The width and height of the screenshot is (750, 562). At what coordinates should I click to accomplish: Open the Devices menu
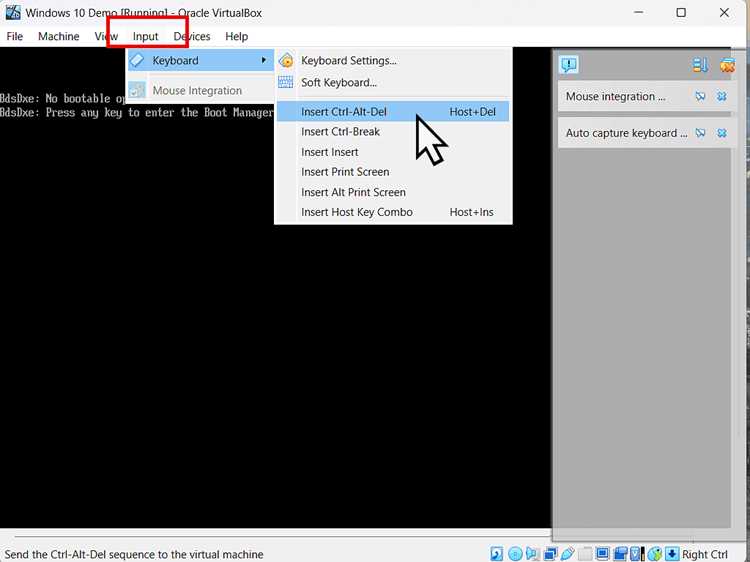tap(192, 36)
